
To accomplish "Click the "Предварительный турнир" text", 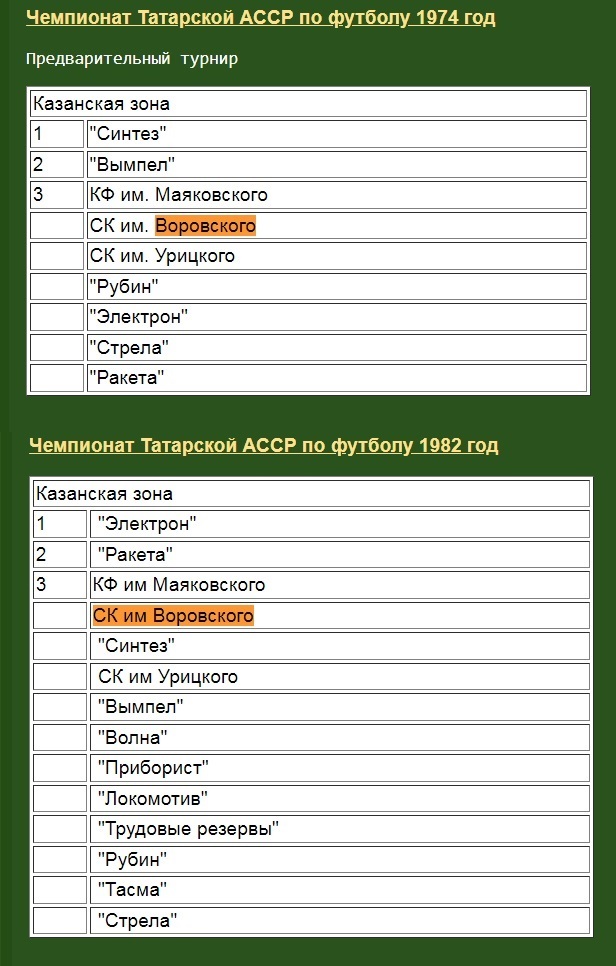I will (132, 59).
